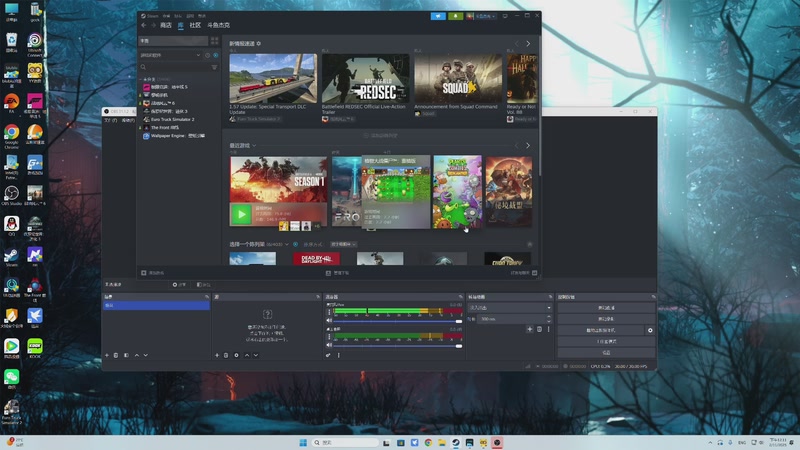Viewport: 800px width, 450px height.
Task: Remove source with trash icon in OBS sources
Action: coord(226,355)
